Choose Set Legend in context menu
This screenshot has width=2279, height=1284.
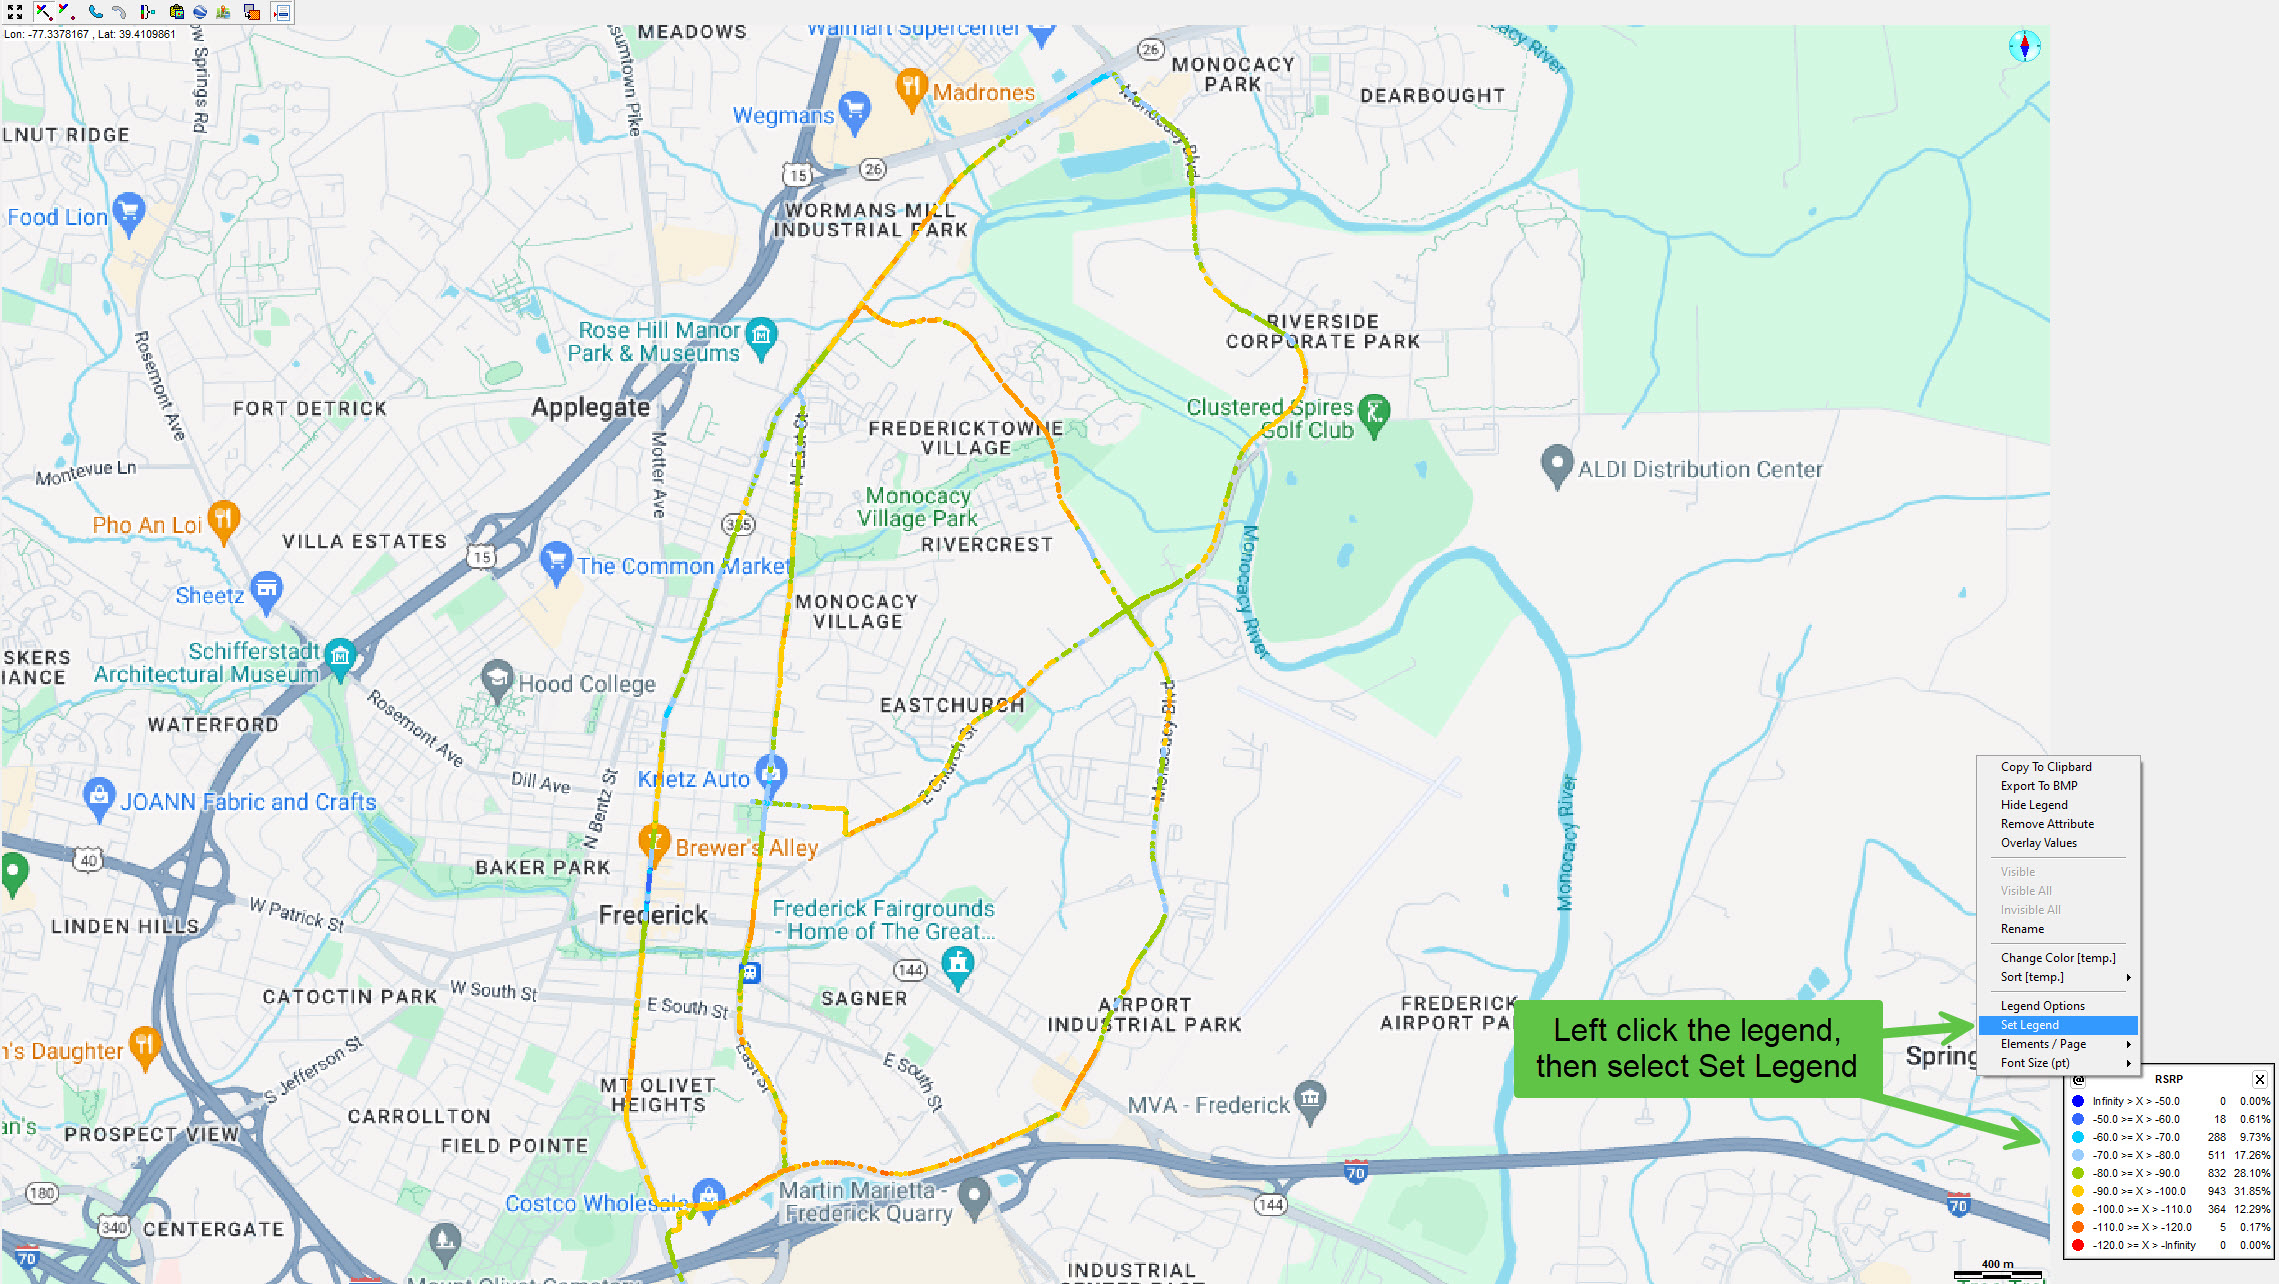coord(2059,1025)
